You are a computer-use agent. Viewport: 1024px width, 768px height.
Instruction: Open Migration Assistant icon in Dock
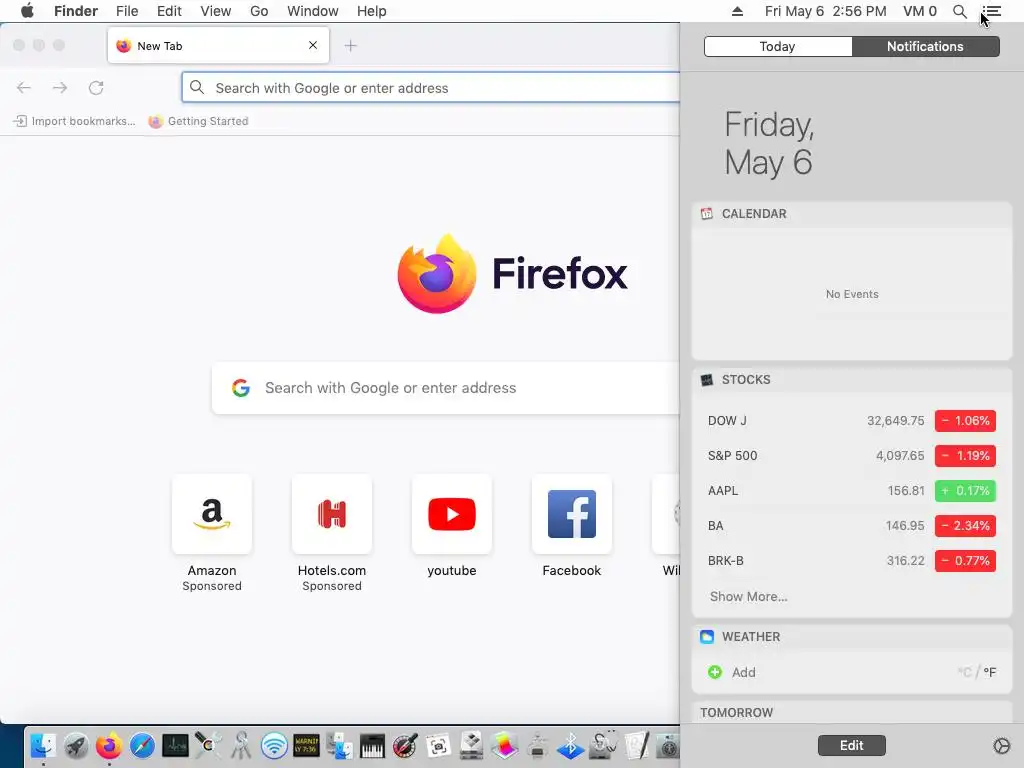click(340, 745)
